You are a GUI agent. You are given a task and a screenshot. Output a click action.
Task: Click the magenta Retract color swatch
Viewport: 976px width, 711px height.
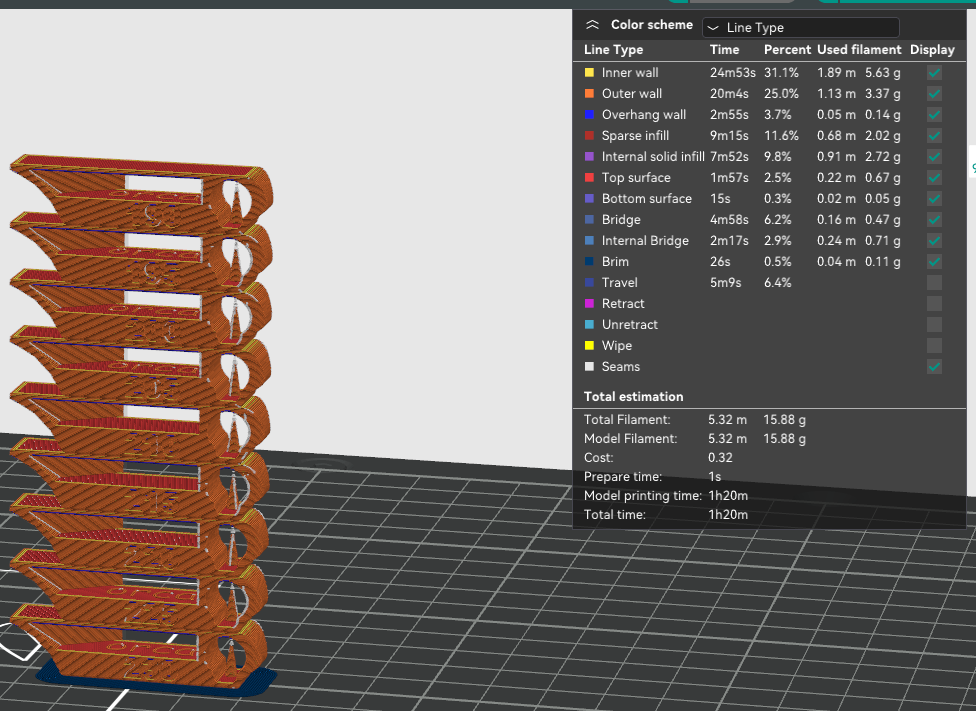[589, 304]
